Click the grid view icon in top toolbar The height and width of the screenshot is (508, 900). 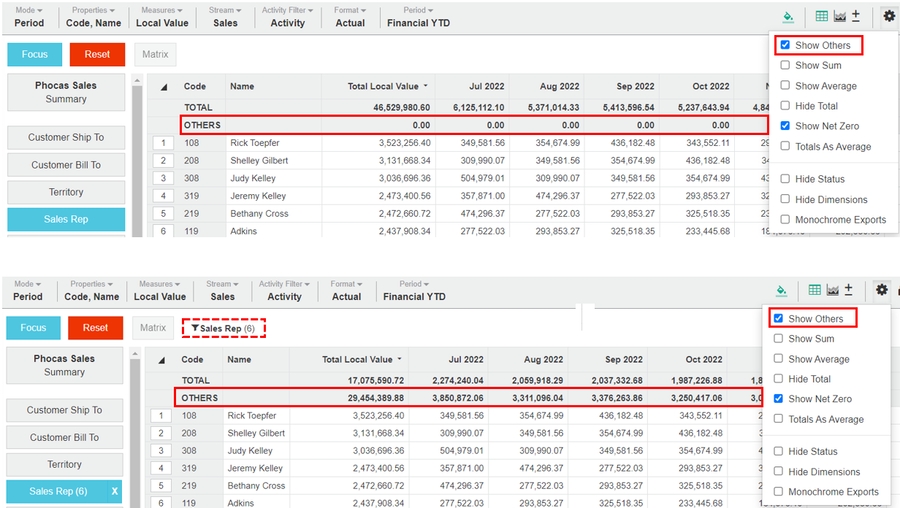pos(821,17)
